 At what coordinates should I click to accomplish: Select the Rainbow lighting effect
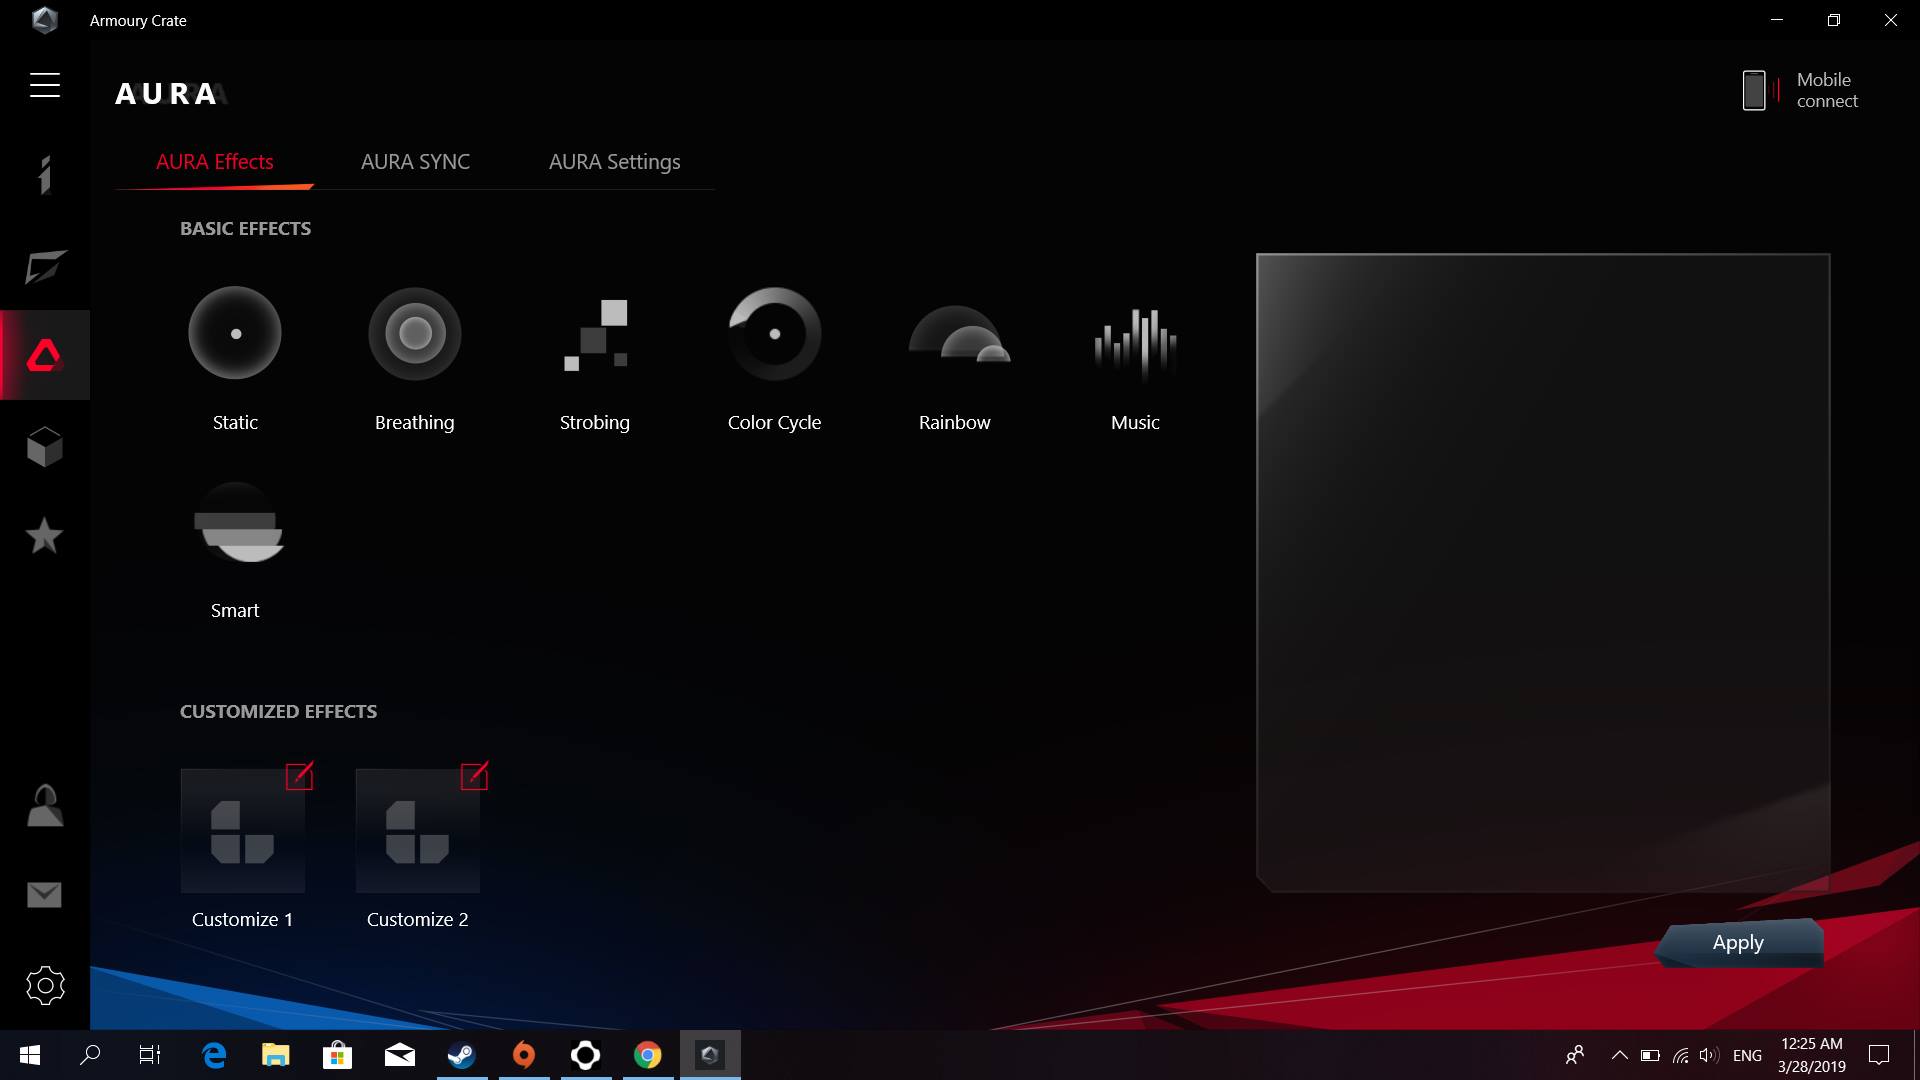(958, 333)
